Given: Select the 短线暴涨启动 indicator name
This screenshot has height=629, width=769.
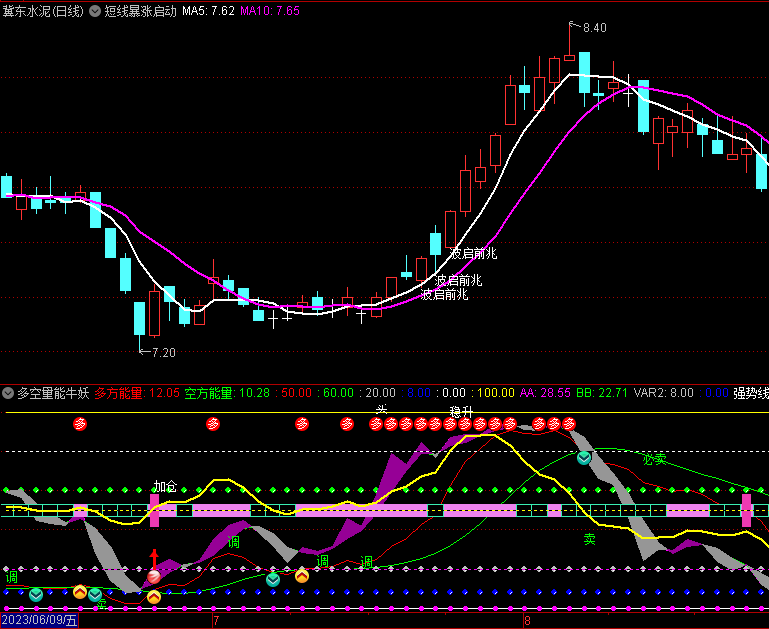Looking at the screenshot, I should 140,11.
